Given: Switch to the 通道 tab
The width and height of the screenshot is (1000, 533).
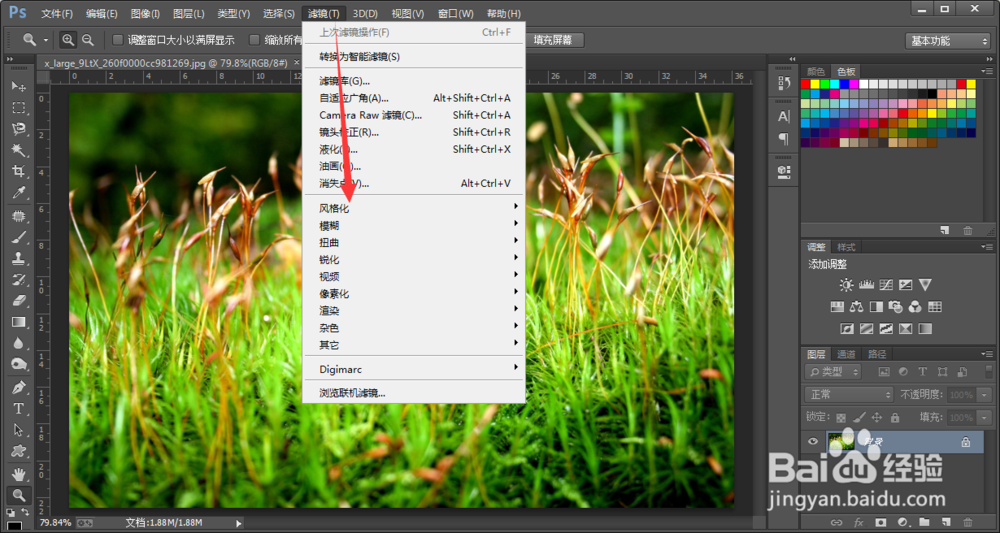Looking at the screenshot, I should click(846, 354).
